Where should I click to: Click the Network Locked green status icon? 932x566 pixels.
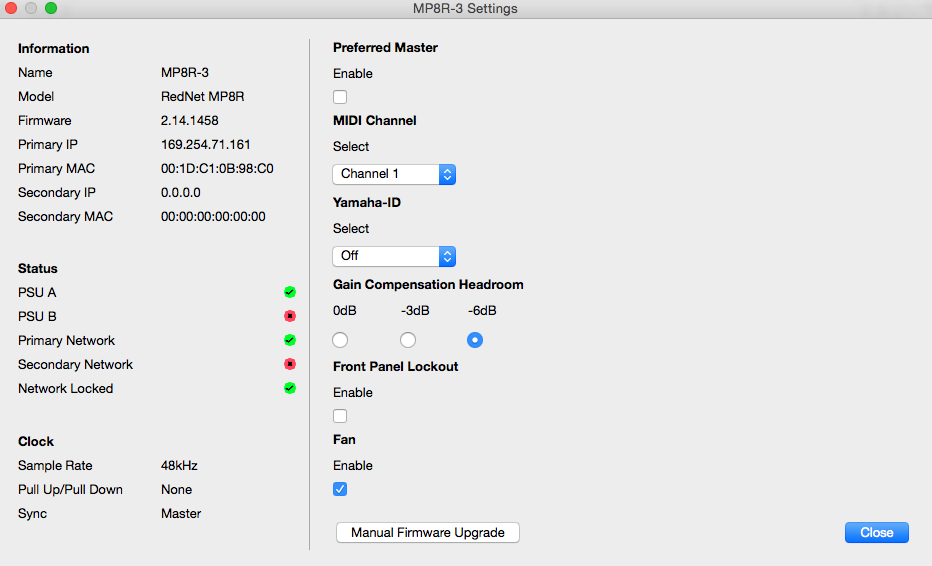(x=290, y=388)
